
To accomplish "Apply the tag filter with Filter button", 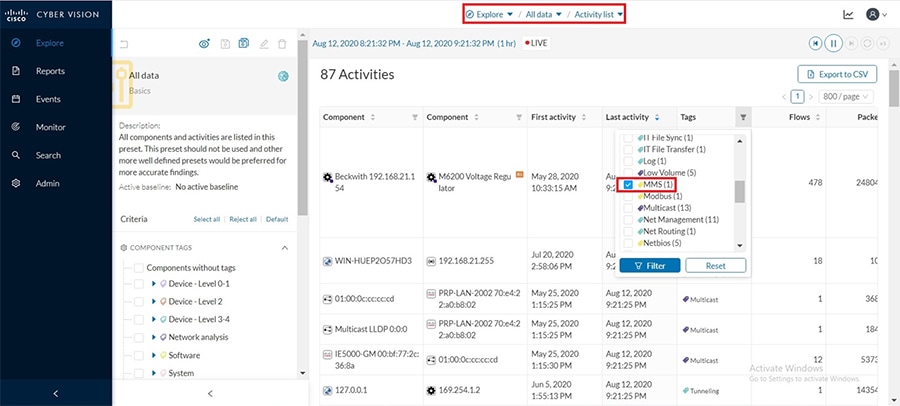I will pyautogui.click(x=650, y=265).
